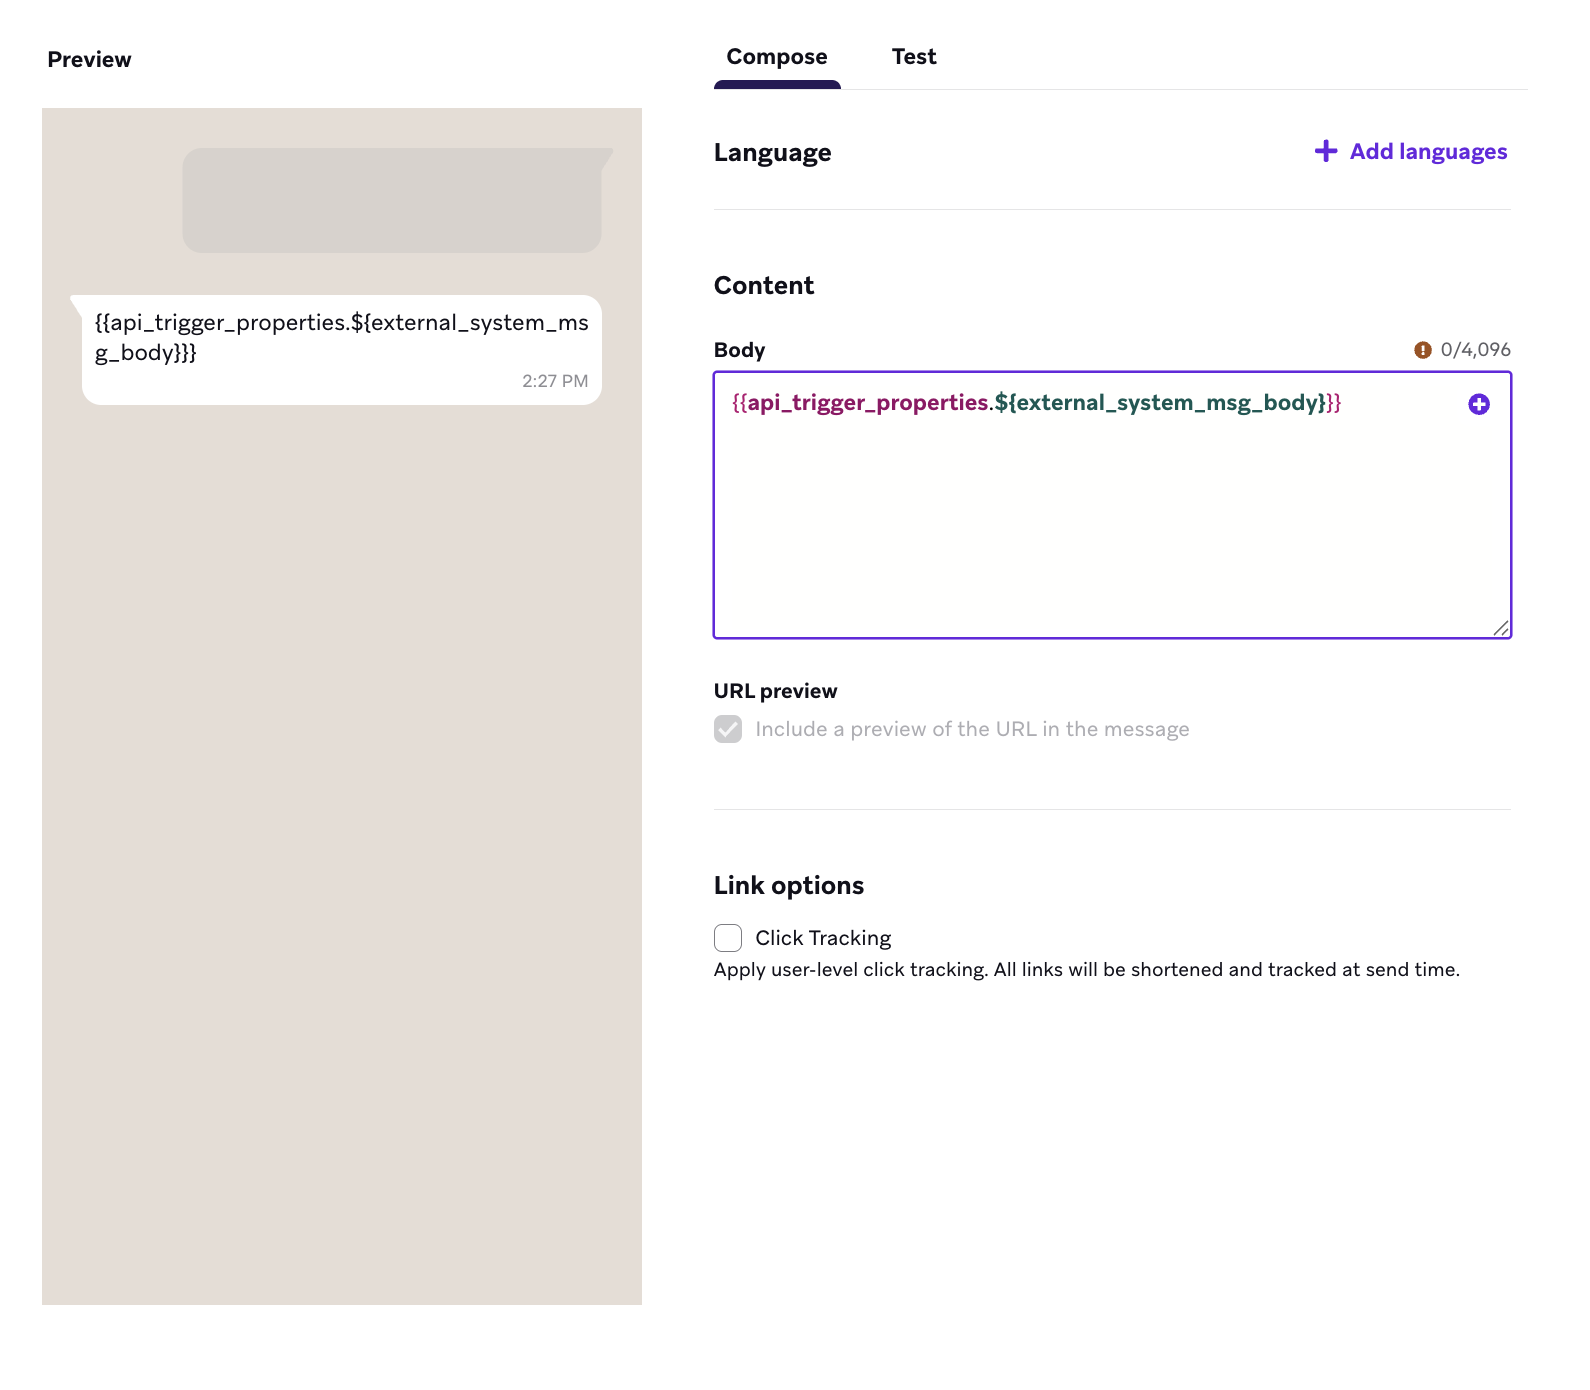Click the 0/4,096 character counter
Viewport: 1590px width, 1390px height.
click(1475, 350)
